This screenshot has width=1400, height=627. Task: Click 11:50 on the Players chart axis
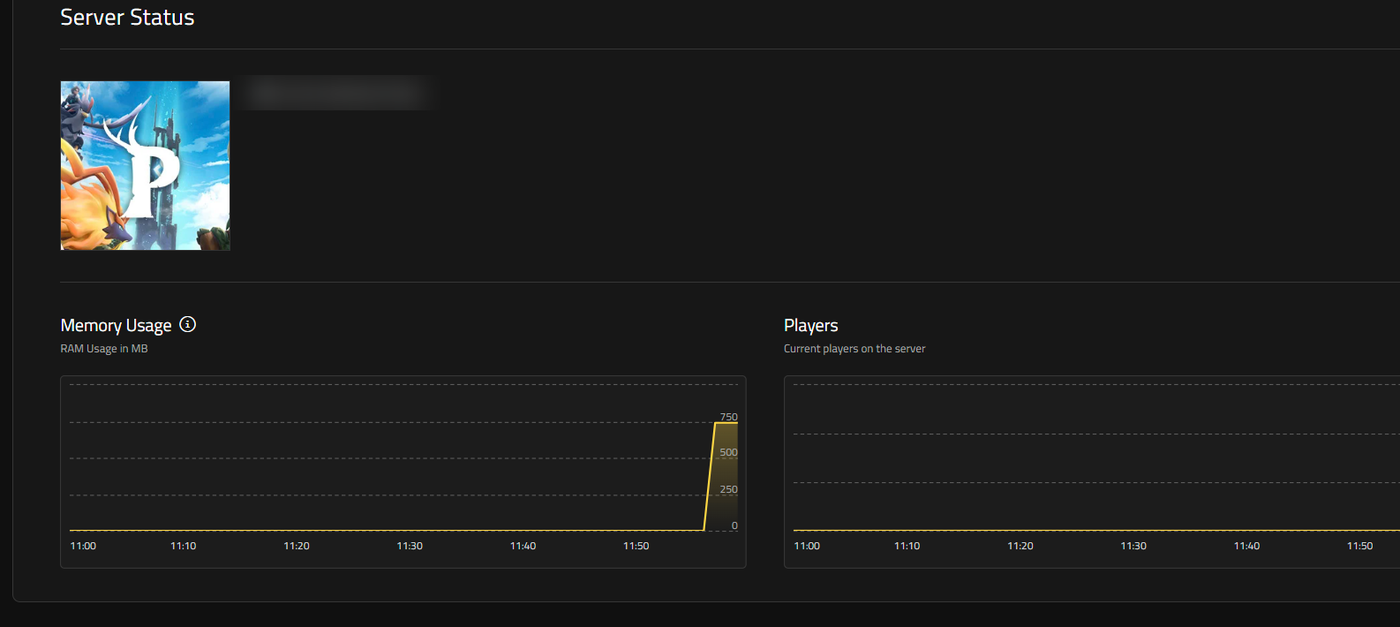(x=1359, y=546)
